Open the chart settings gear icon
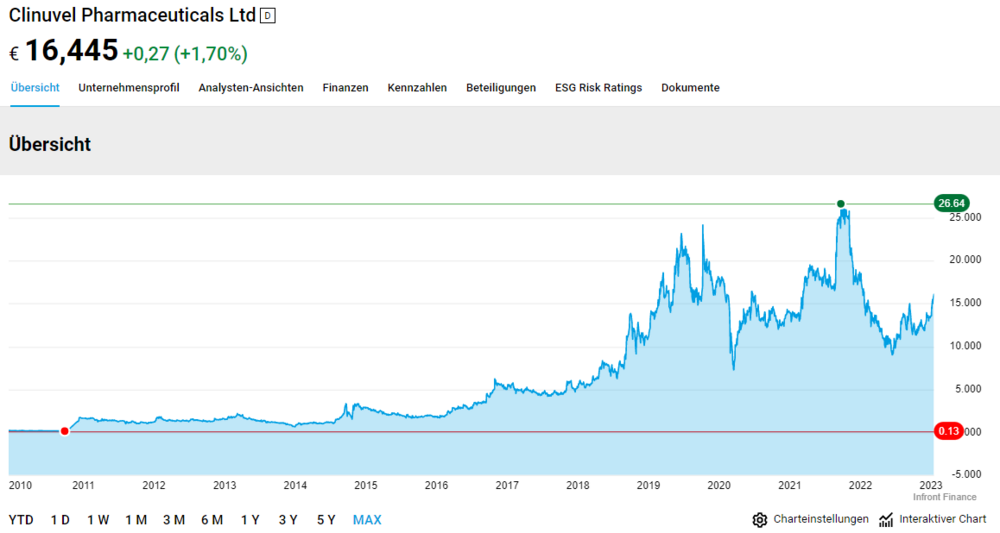 (x=760, y=520)
